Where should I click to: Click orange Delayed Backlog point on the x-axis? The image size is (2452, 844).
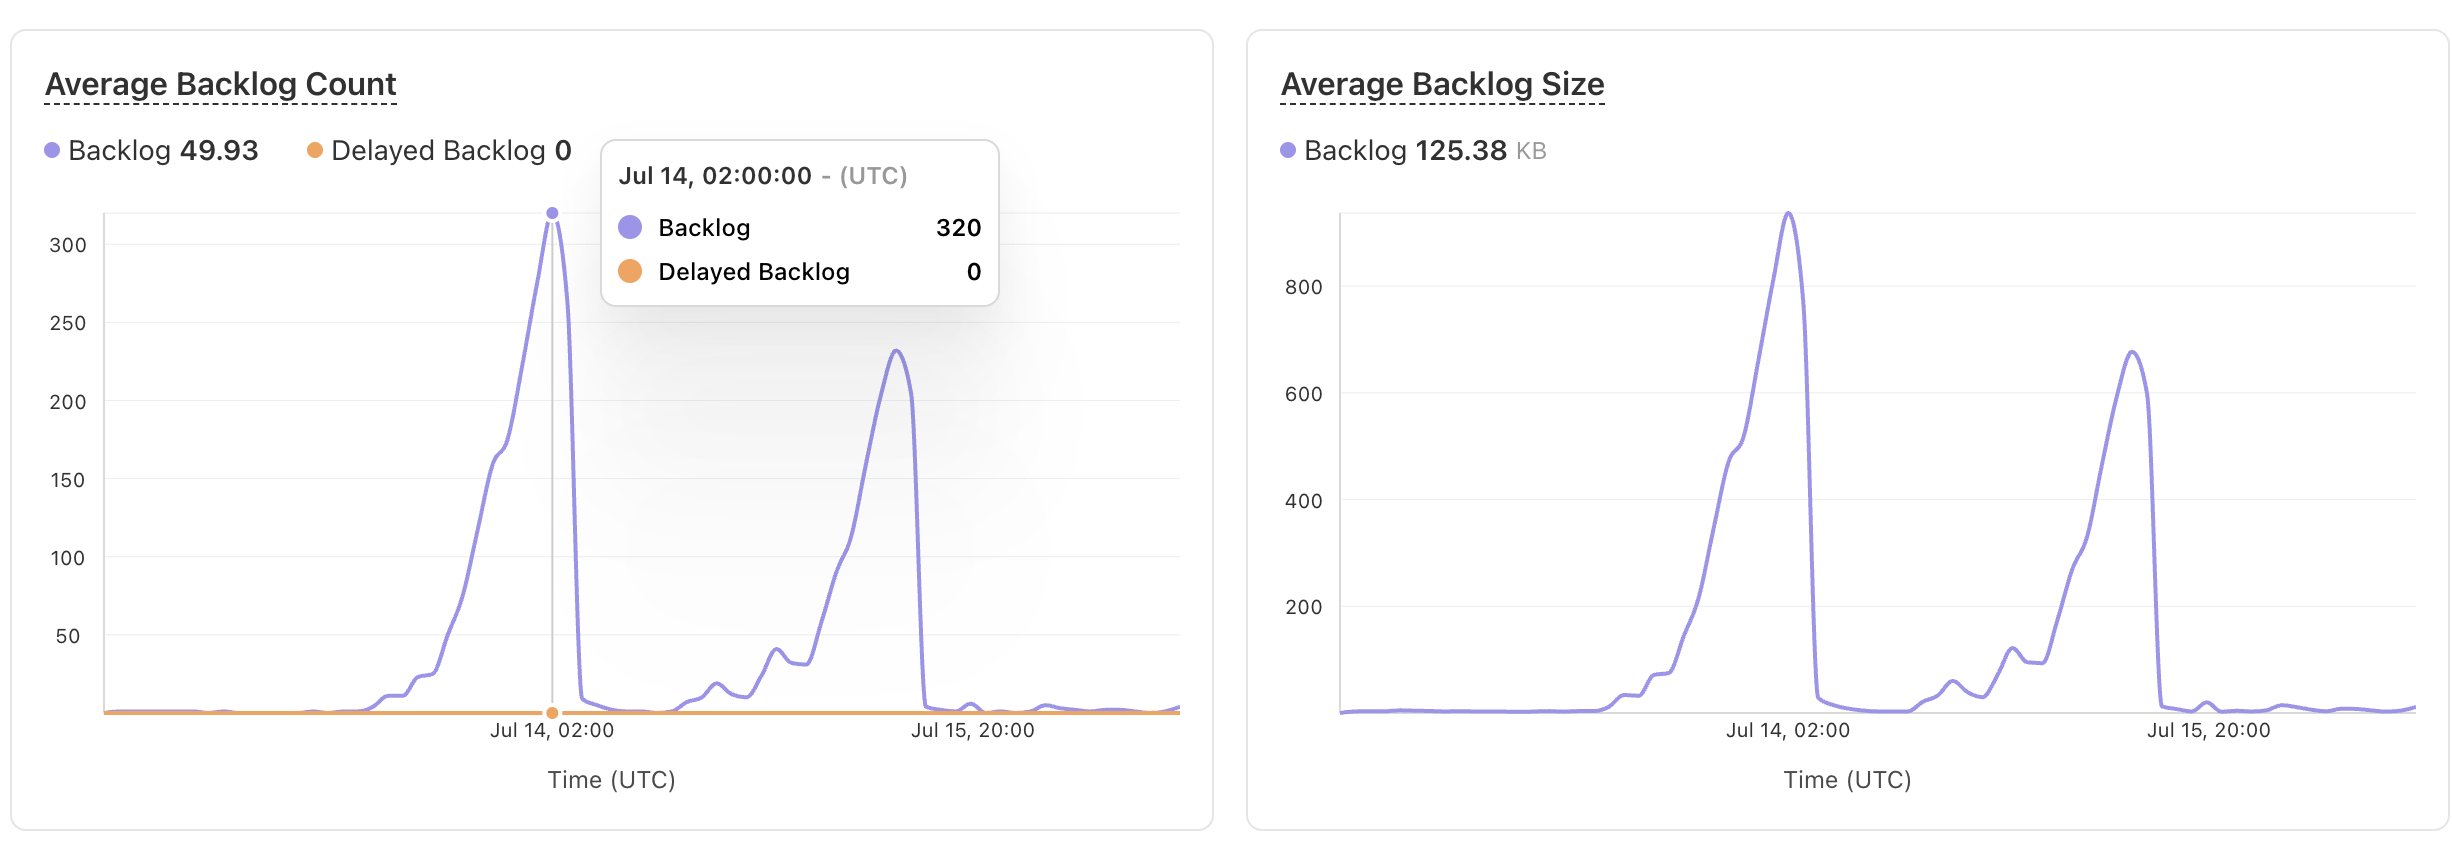click(552, 713)
